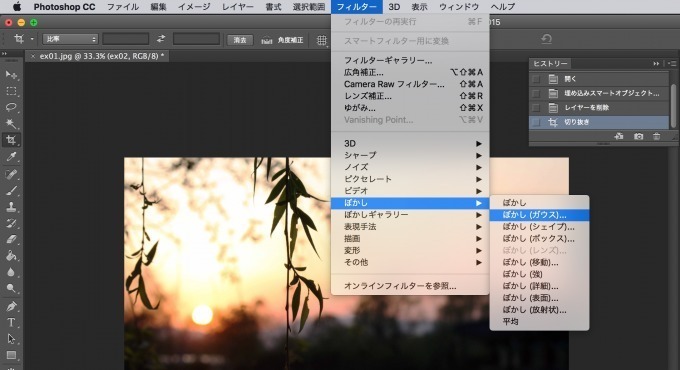Select the Rectangle shape tool
This screenshot has height=370, width=680.
pos(11,355)
